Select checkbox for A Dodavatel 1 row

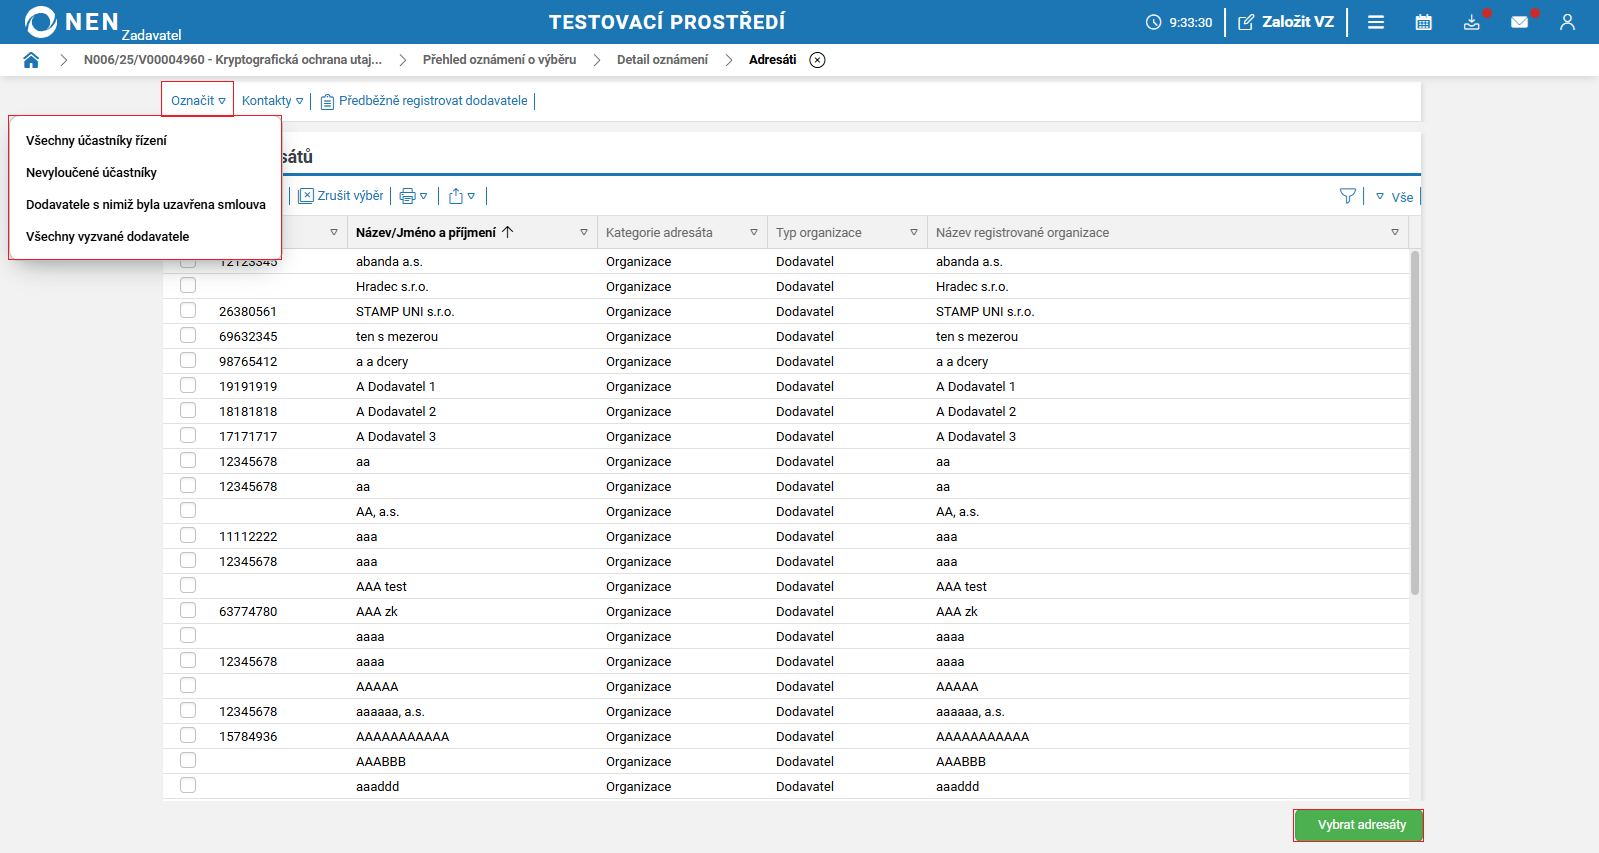188,385
